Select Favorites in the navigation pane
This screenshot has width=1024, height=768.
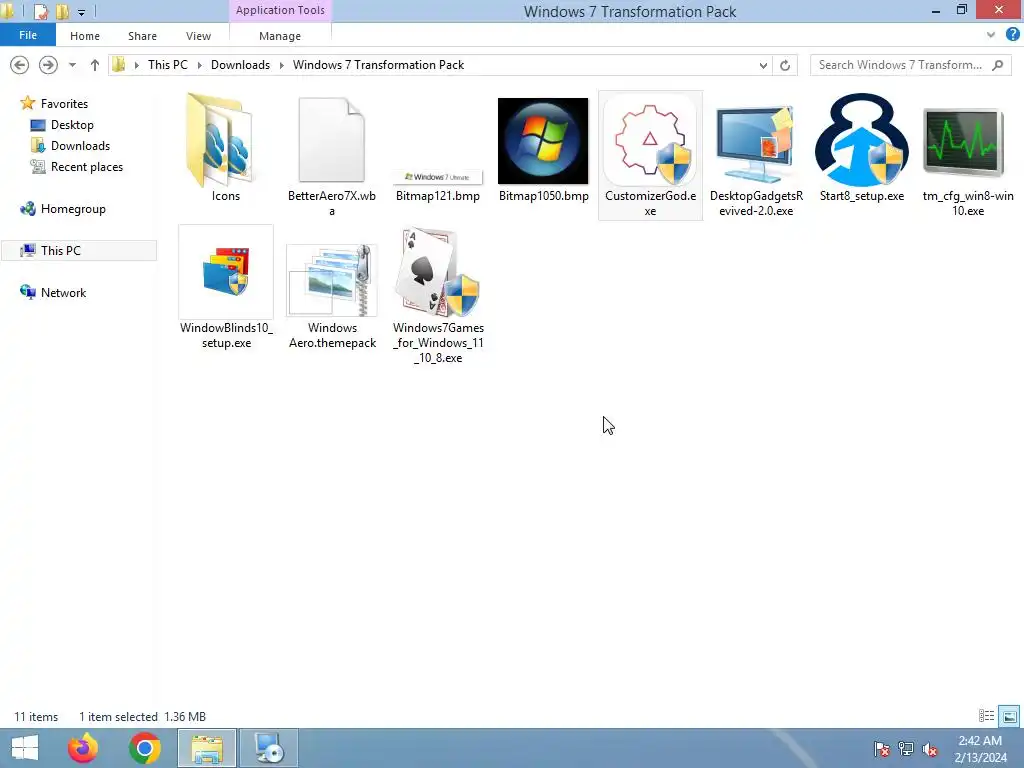tap(64, 104)
